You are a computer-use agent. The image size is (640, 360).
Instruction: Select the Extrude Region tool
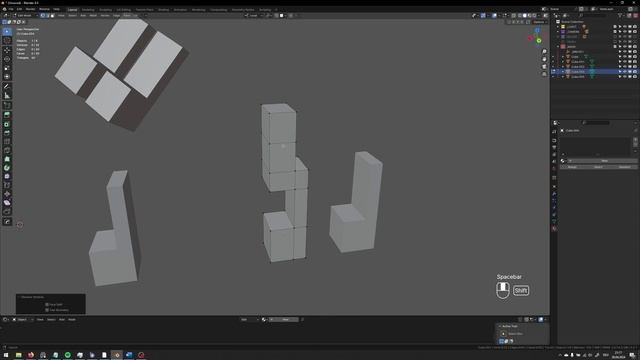coord(7,115)
